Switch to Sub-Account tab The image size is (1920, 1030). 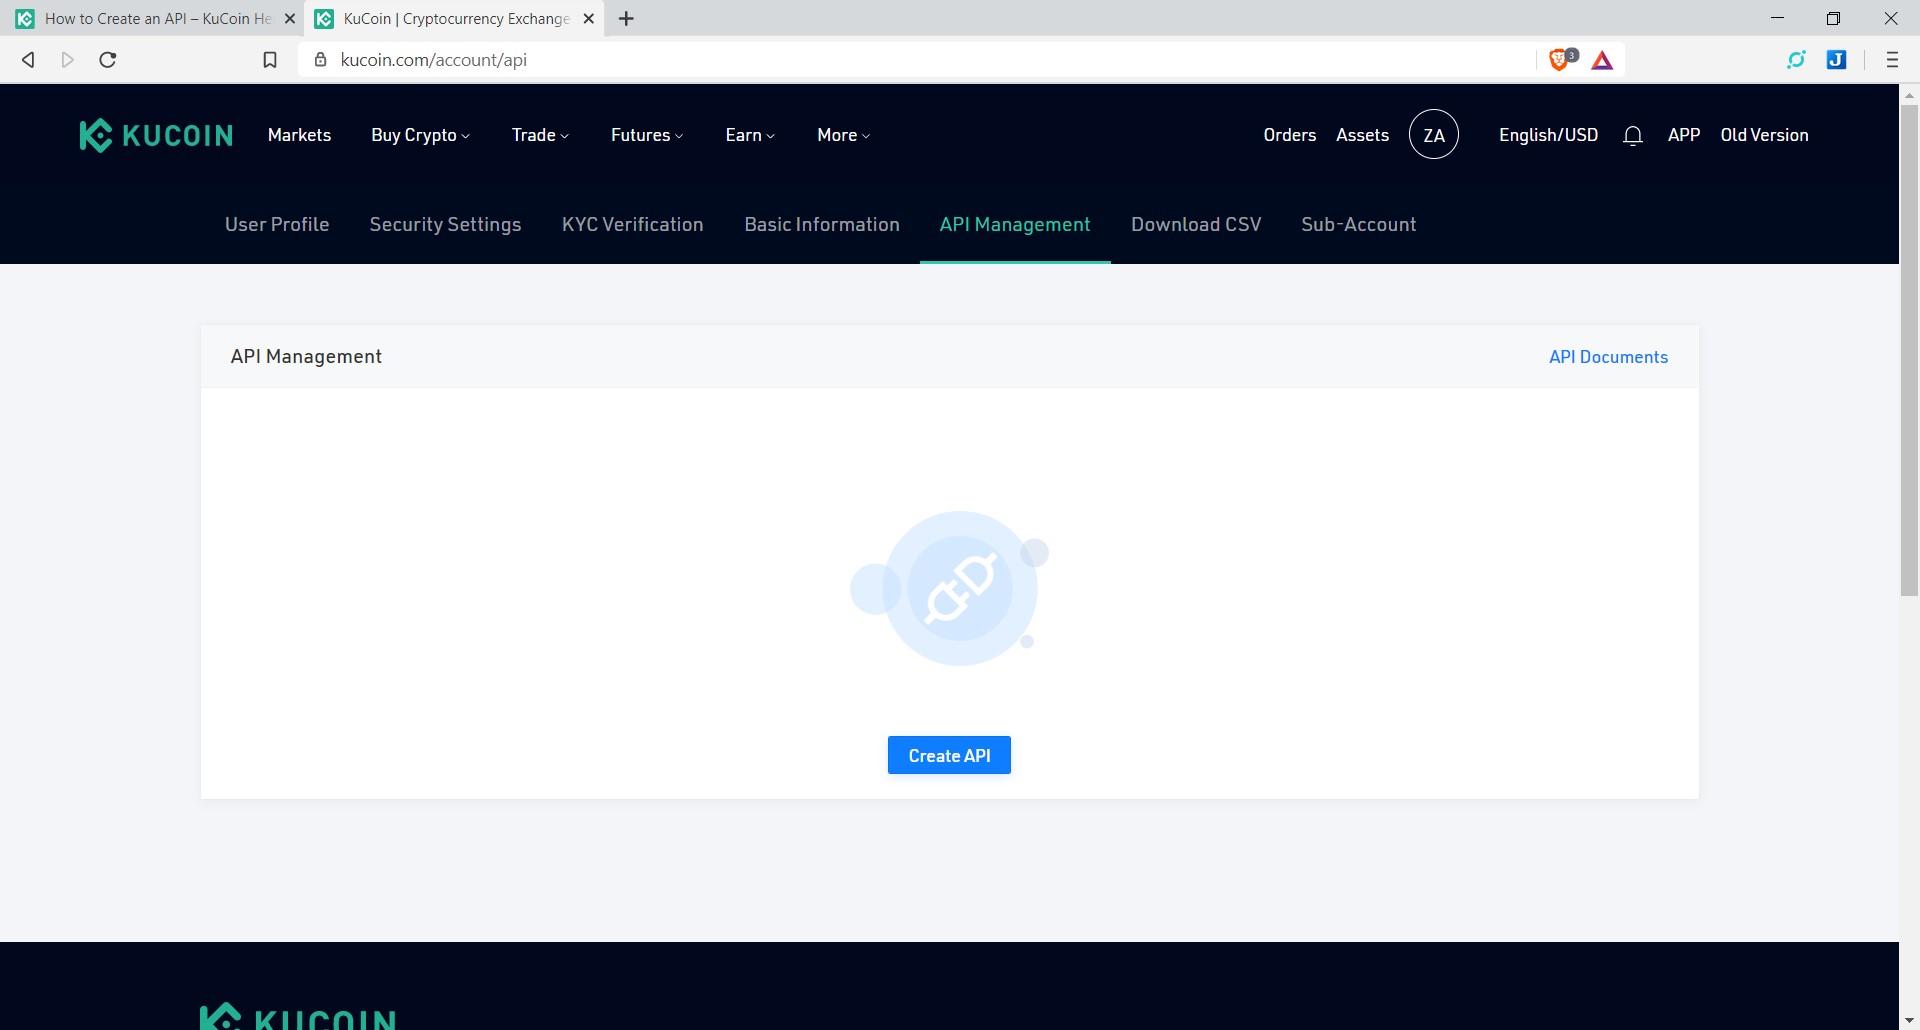click(1359, 224)
